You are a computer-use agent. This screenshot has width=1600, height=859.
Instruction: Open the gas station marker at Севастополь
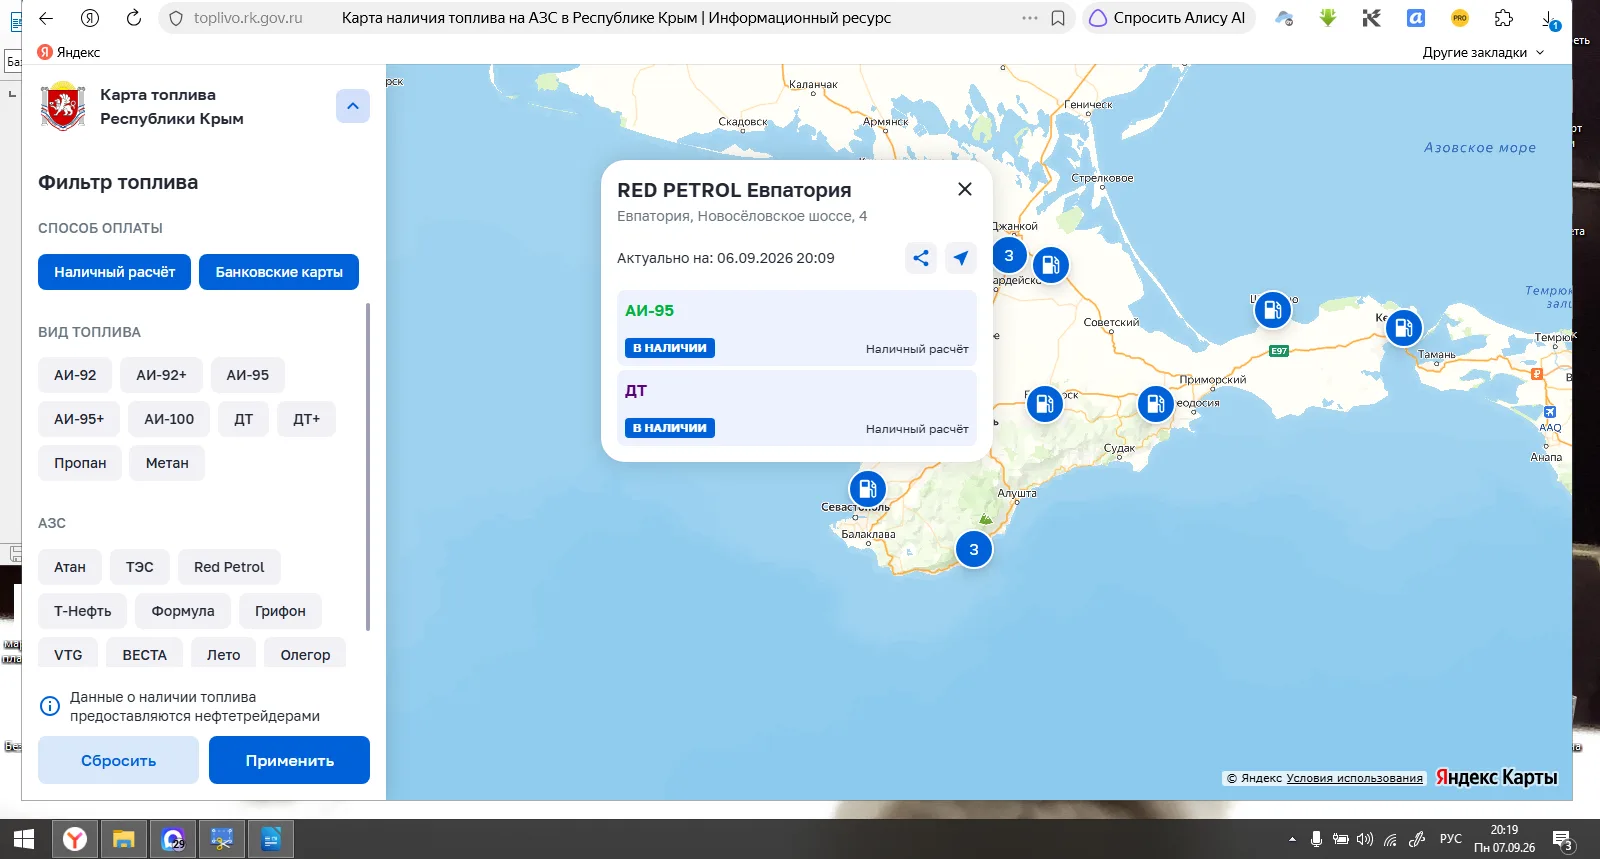coord(867,489)
